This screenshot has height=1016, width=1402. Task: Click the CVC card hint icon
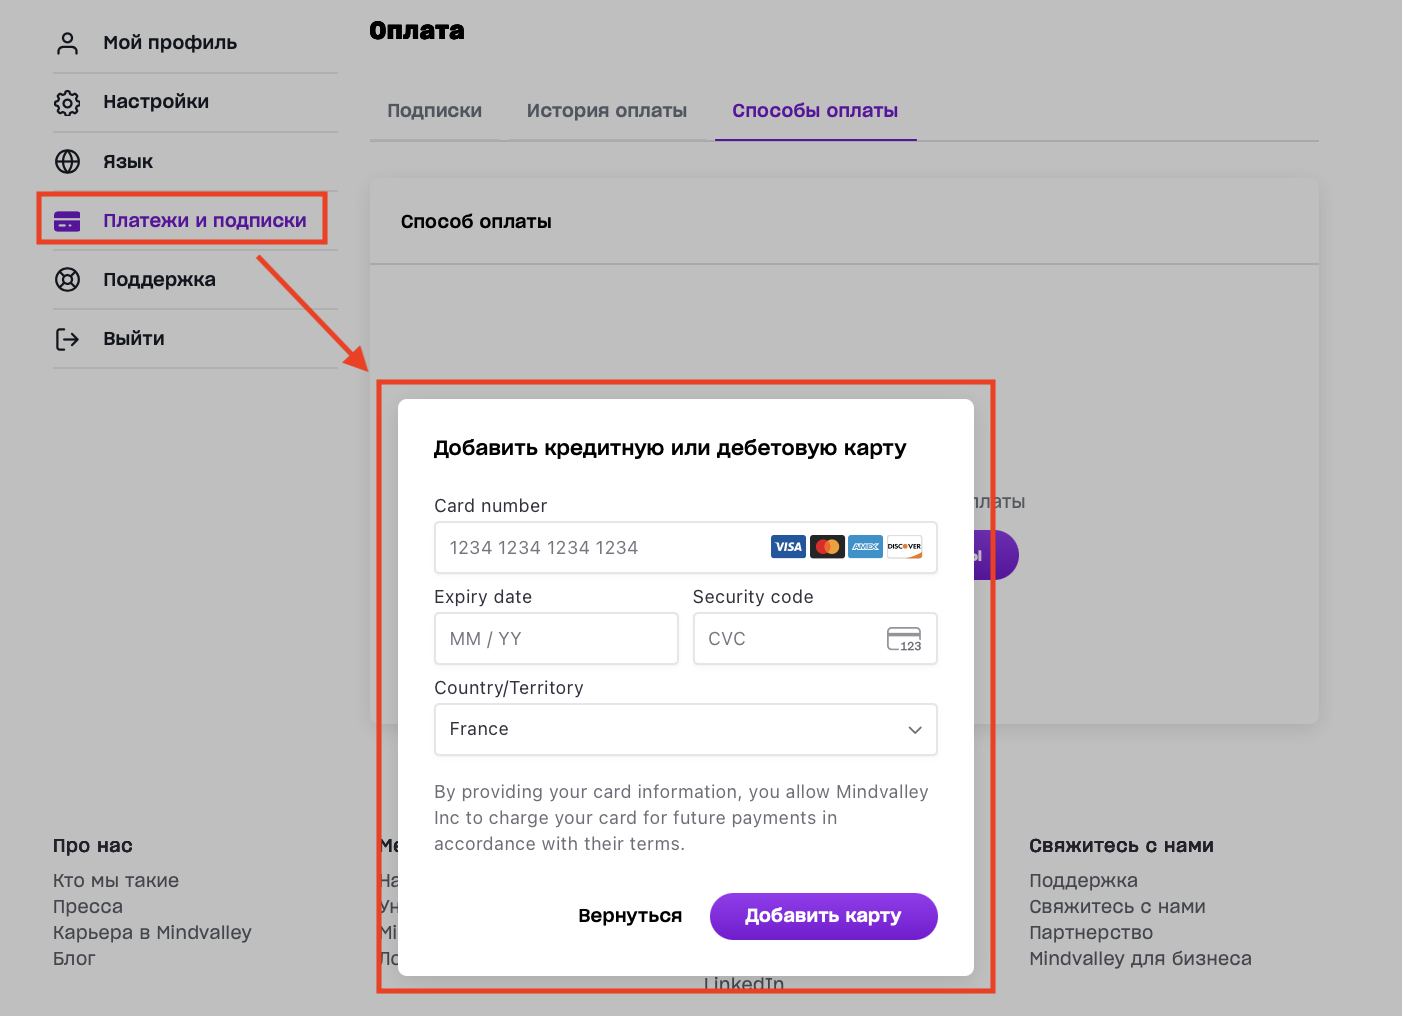coord(904,639)
